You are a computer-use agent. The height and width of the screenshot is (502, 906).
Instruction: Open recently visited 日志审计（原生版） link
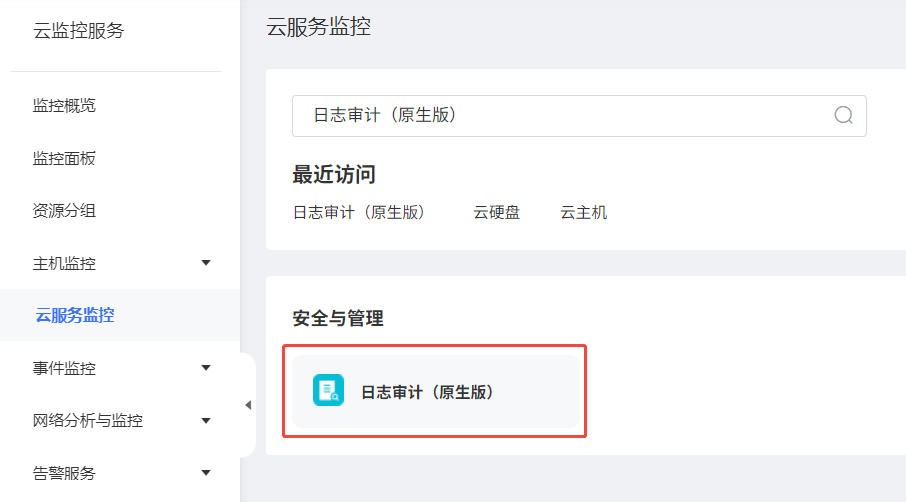(x=359, y=213)
